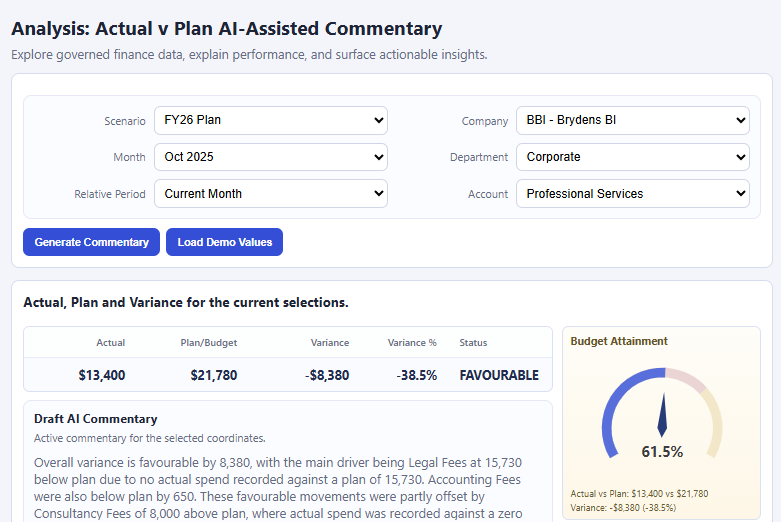Click the Company field label
Screen dimensions: 781x522
pyautogui.click(x=485, y=121)
